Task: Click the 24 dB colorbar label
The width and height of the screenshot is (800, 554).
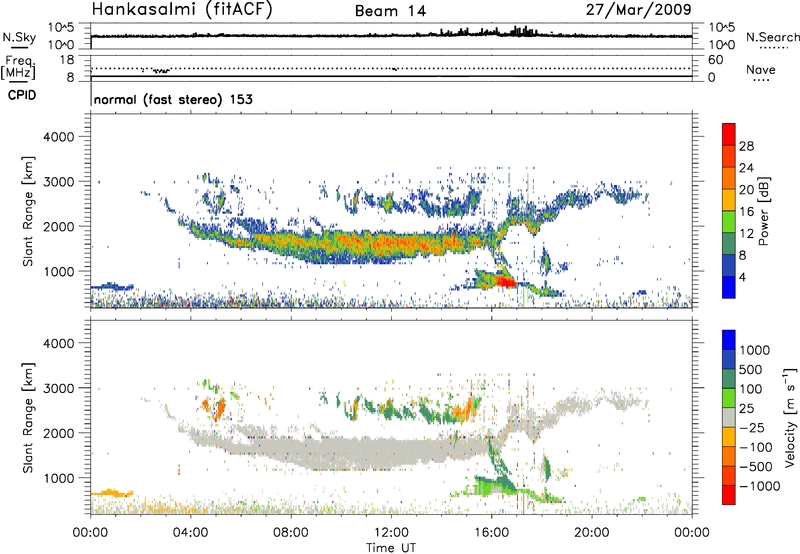Action: (746, 168)
